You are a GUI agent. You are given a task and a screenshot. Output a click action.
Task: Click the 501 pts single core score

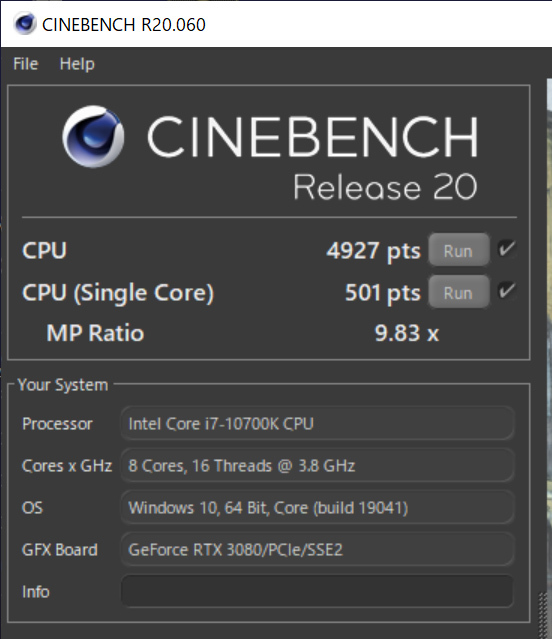[x=383, y=293]
